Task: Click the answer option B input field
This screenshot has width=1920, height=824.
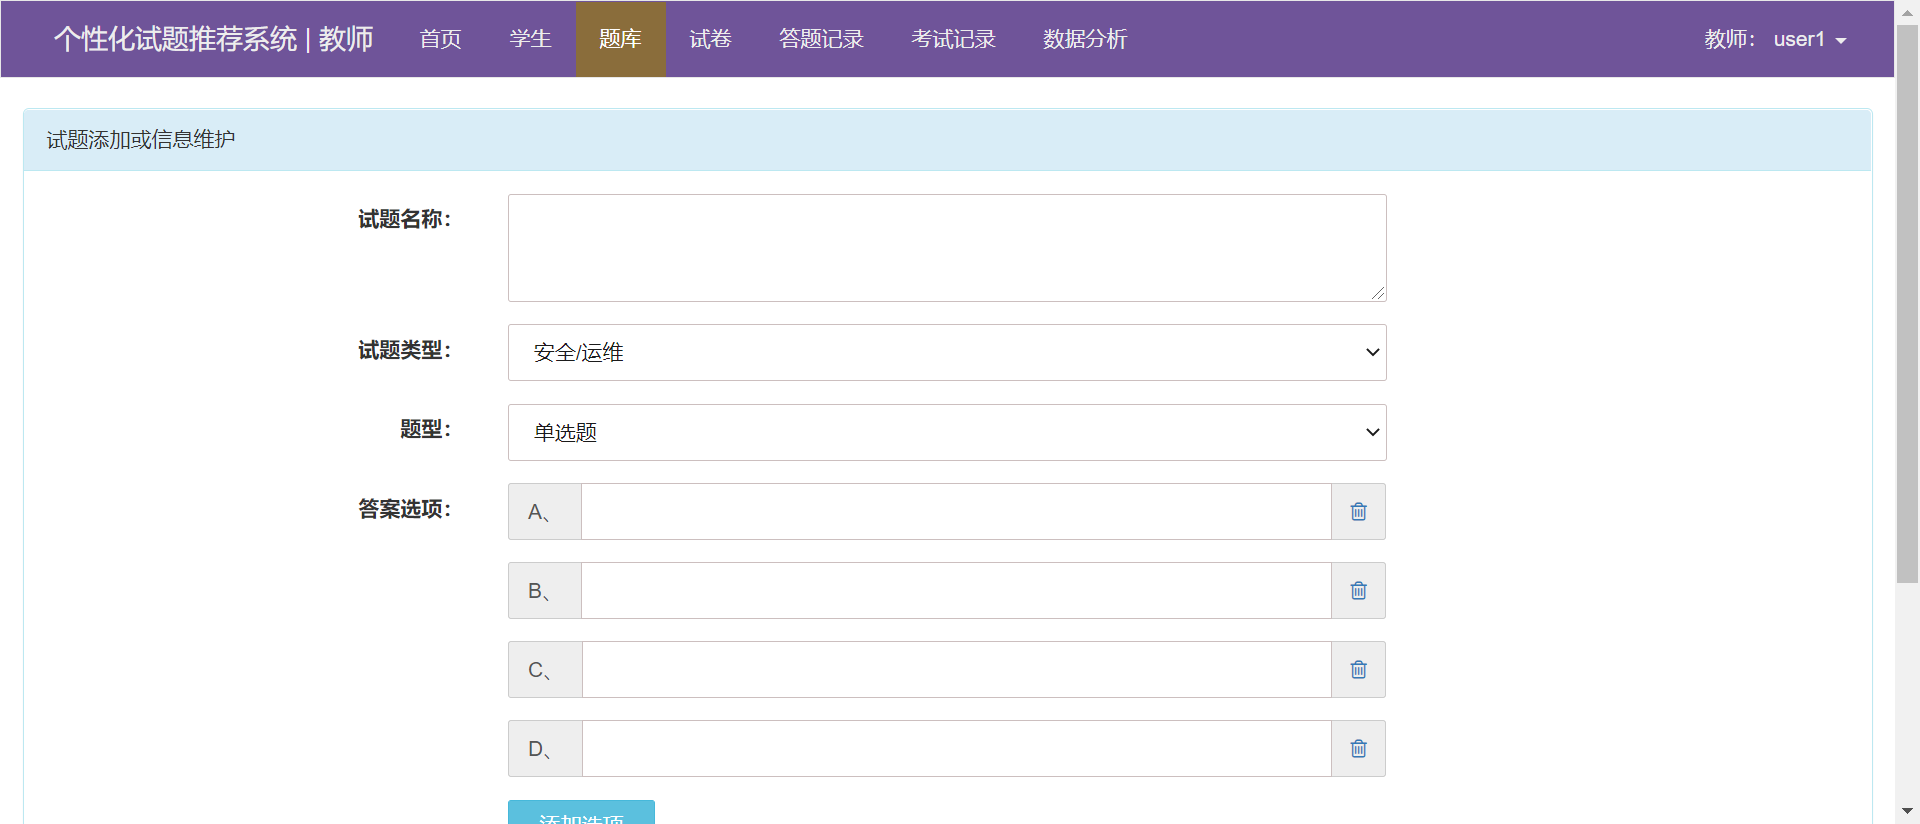Action: (956, 591)
